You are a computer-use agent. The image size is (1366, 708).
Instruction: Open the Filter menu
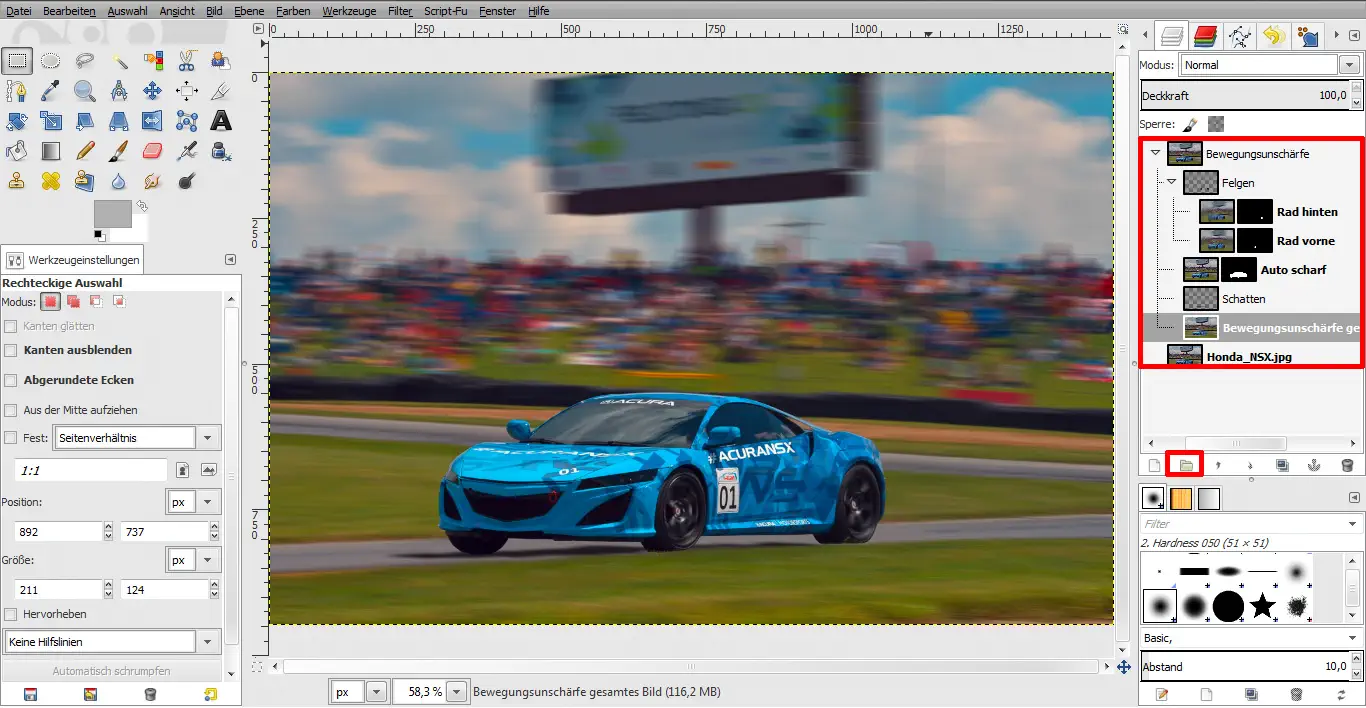(400, 11)
